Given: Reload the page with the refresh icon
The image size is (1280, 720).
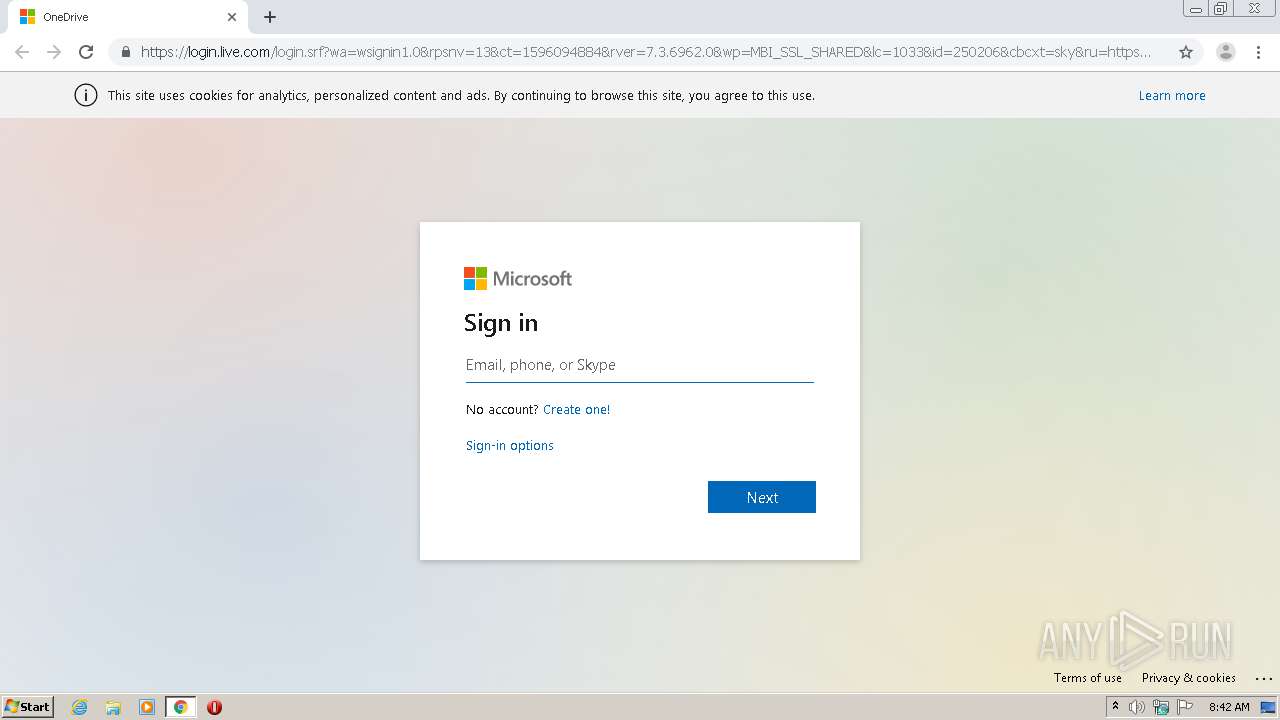Looking at the screenshot, I should click(86, 52).
